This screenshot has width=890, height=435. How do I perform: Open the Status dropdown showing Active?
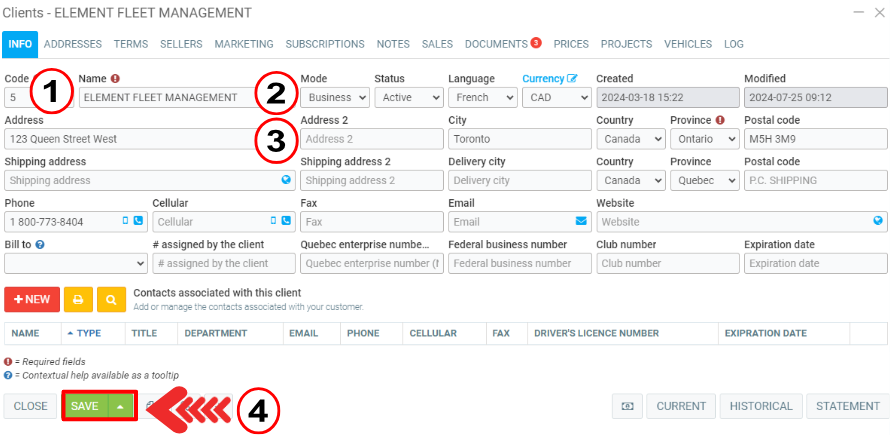pyautogui.click(x=409, y=98)
